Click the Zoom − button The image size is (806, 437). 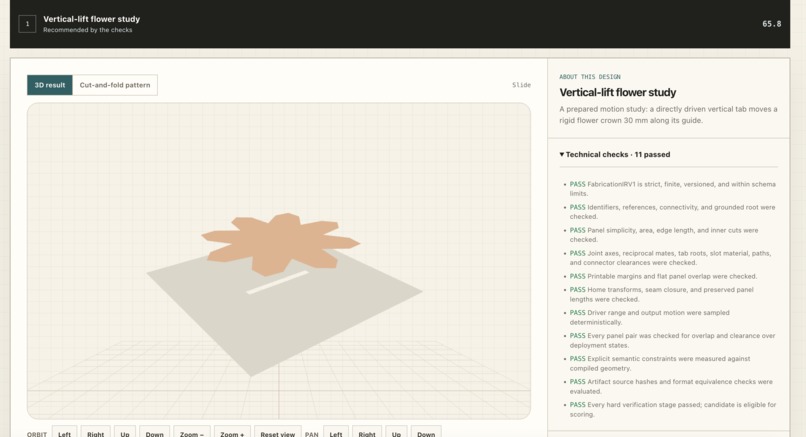[x=192, y=433]
